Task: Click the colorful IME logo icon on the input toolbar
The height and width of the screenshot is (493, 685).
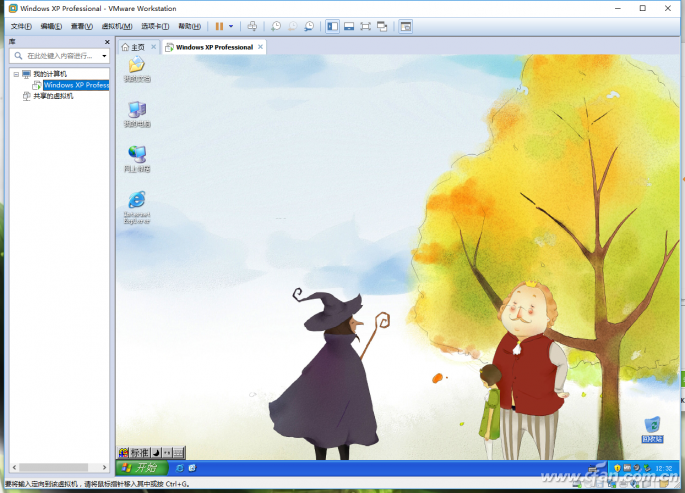Action: point(124,453)
